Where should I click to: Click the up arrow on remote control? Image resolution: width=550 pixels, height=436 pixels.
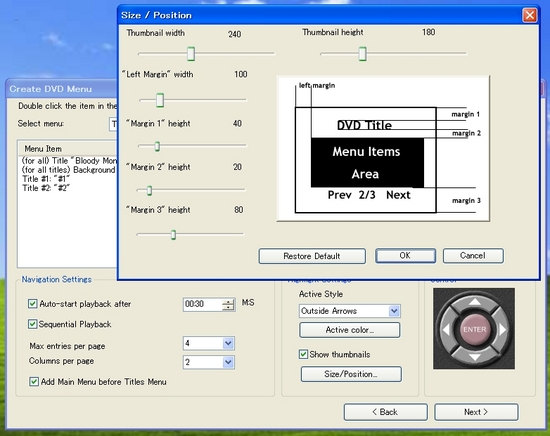(475, 302)
